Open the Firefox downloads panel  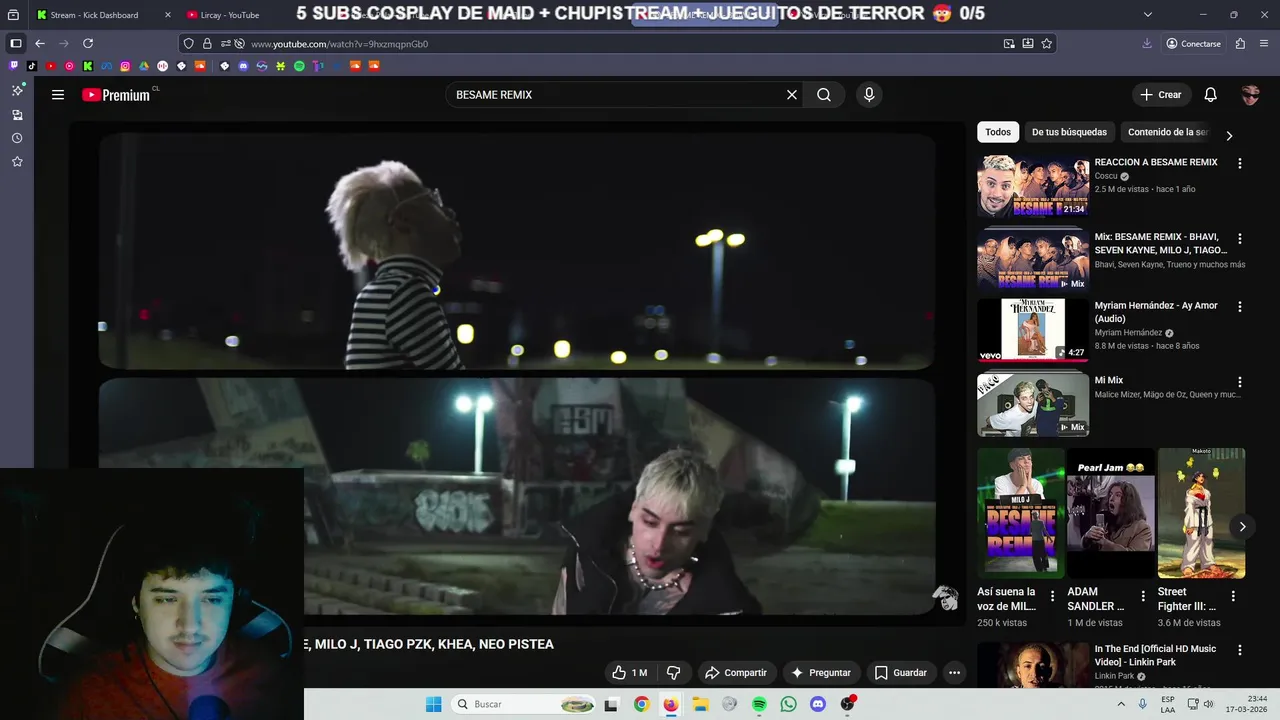tap(1147, 44)
